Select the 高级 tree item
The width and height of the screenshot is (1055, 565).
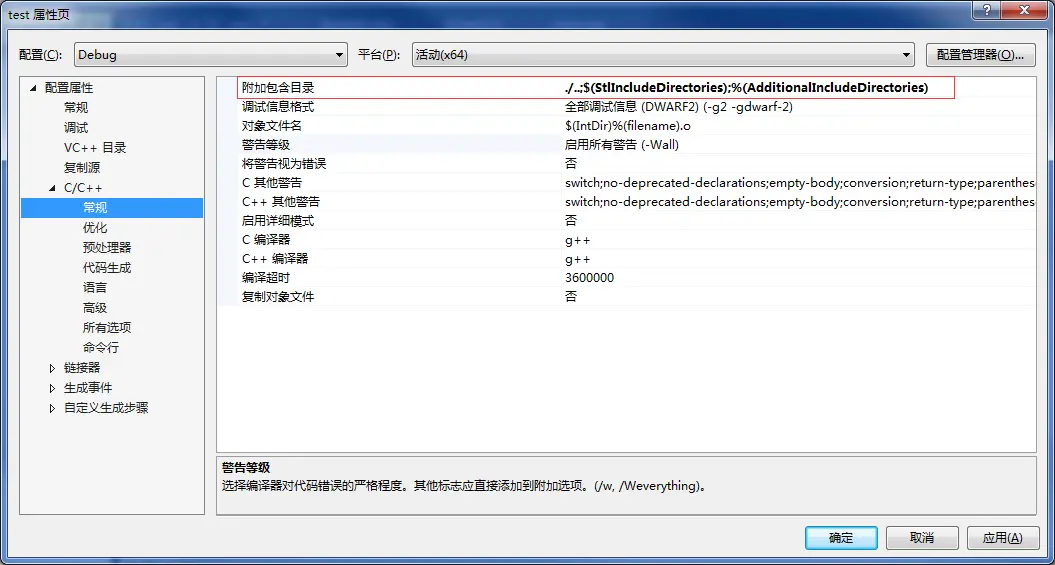coord(95,308)
